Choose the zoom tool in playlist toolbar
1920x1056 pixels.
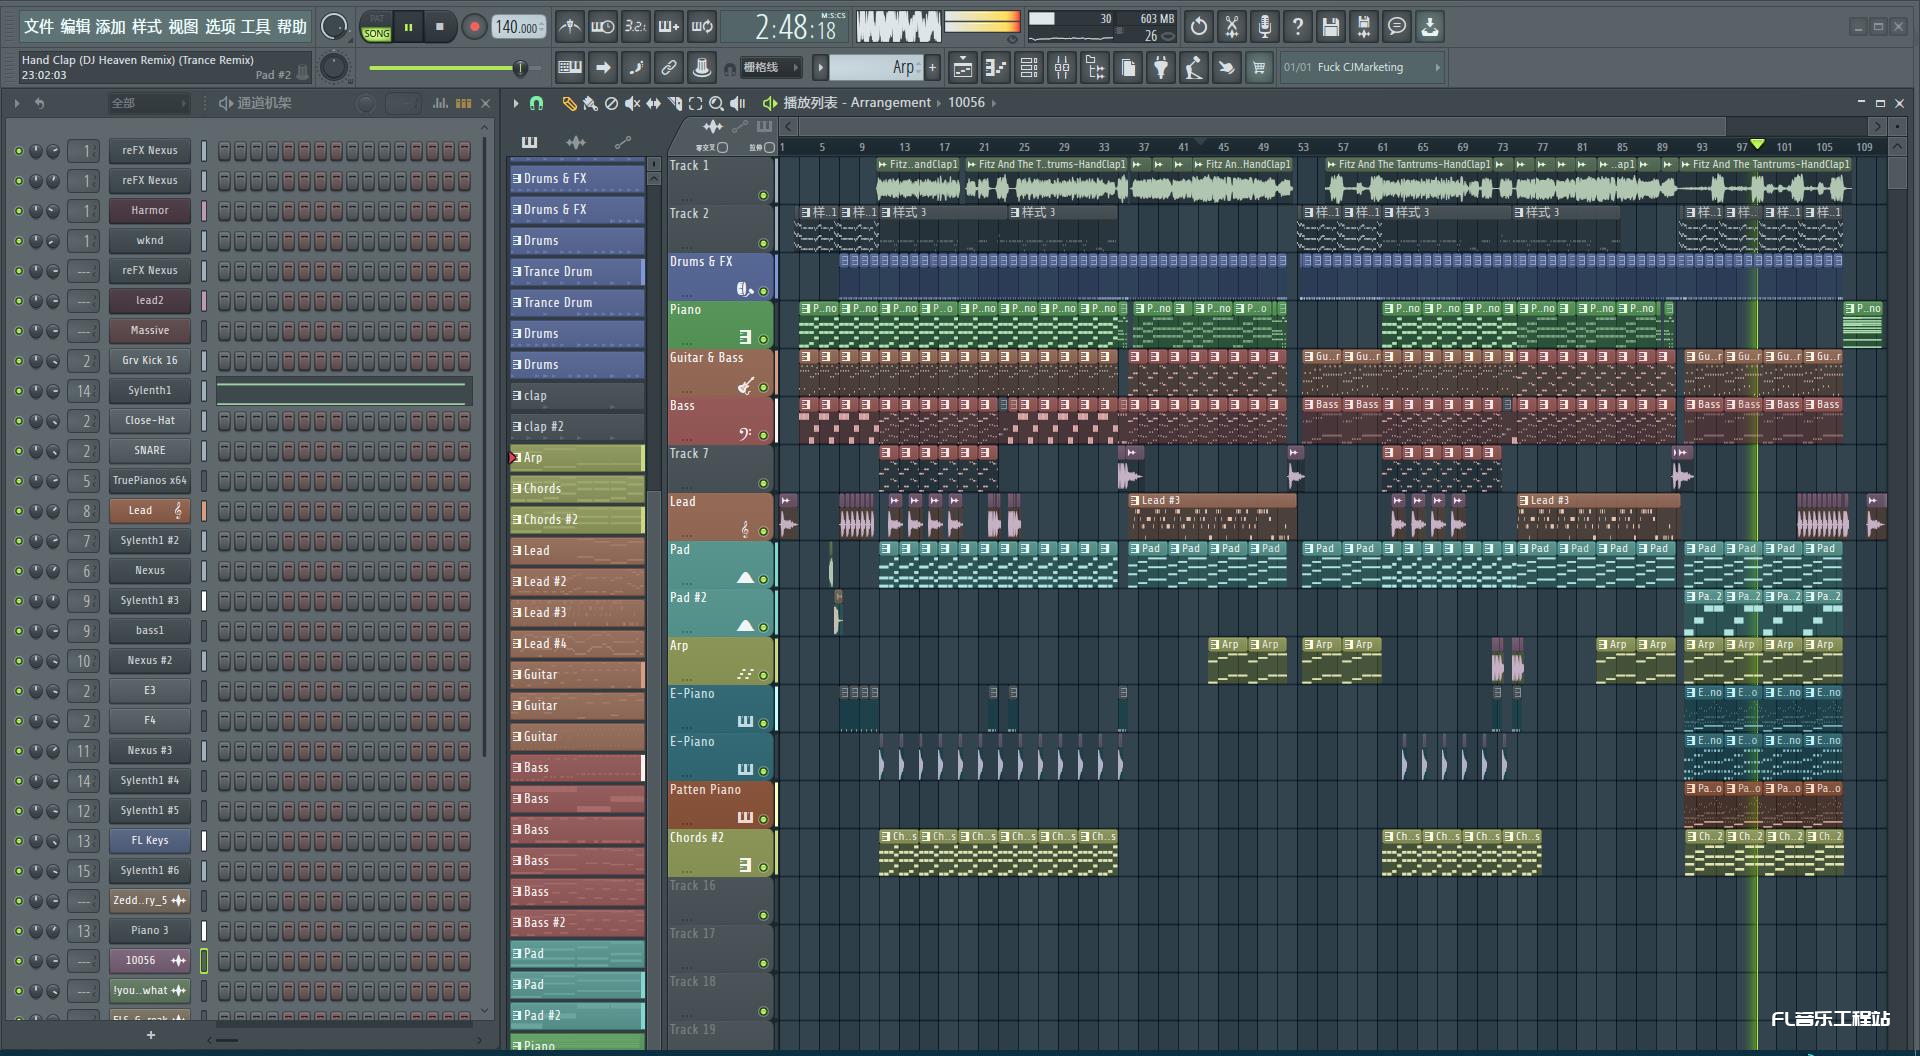point(716,103)
